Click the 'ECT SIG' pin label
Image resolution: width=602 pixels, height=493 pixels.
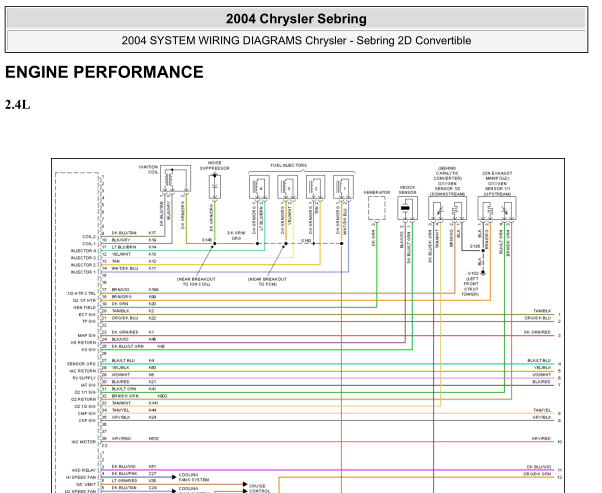[x=87, y=314]
